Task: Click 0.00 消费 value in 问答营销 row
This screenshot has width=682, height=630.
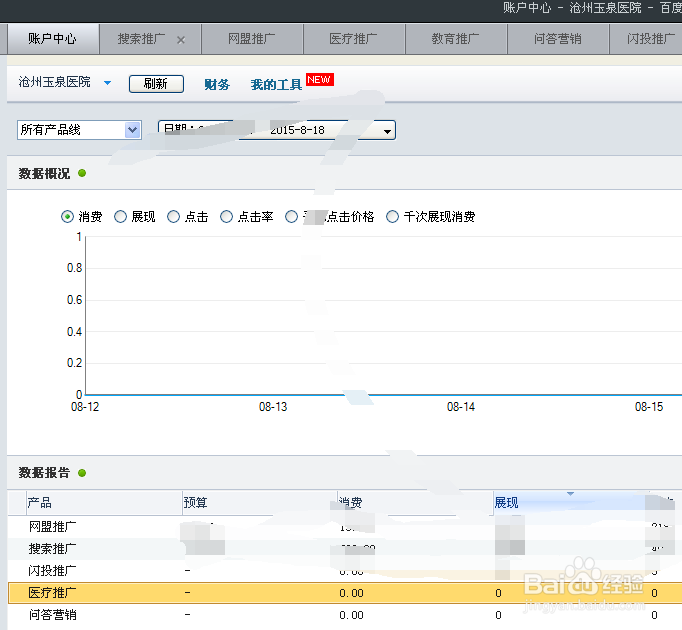Action: (x=351, y=615)
